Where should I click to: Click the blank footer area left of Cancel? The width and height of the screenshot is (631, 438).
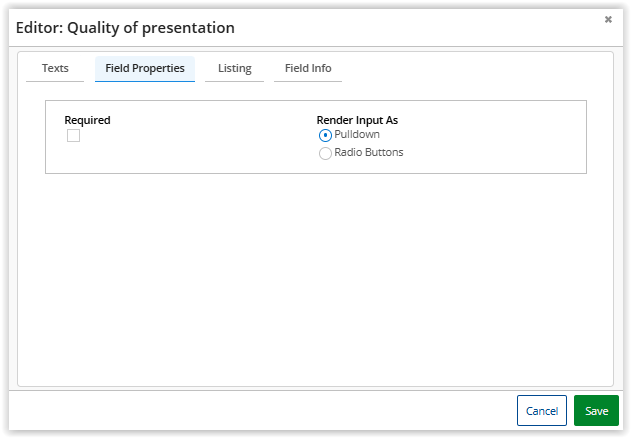[x=260, y=411]
